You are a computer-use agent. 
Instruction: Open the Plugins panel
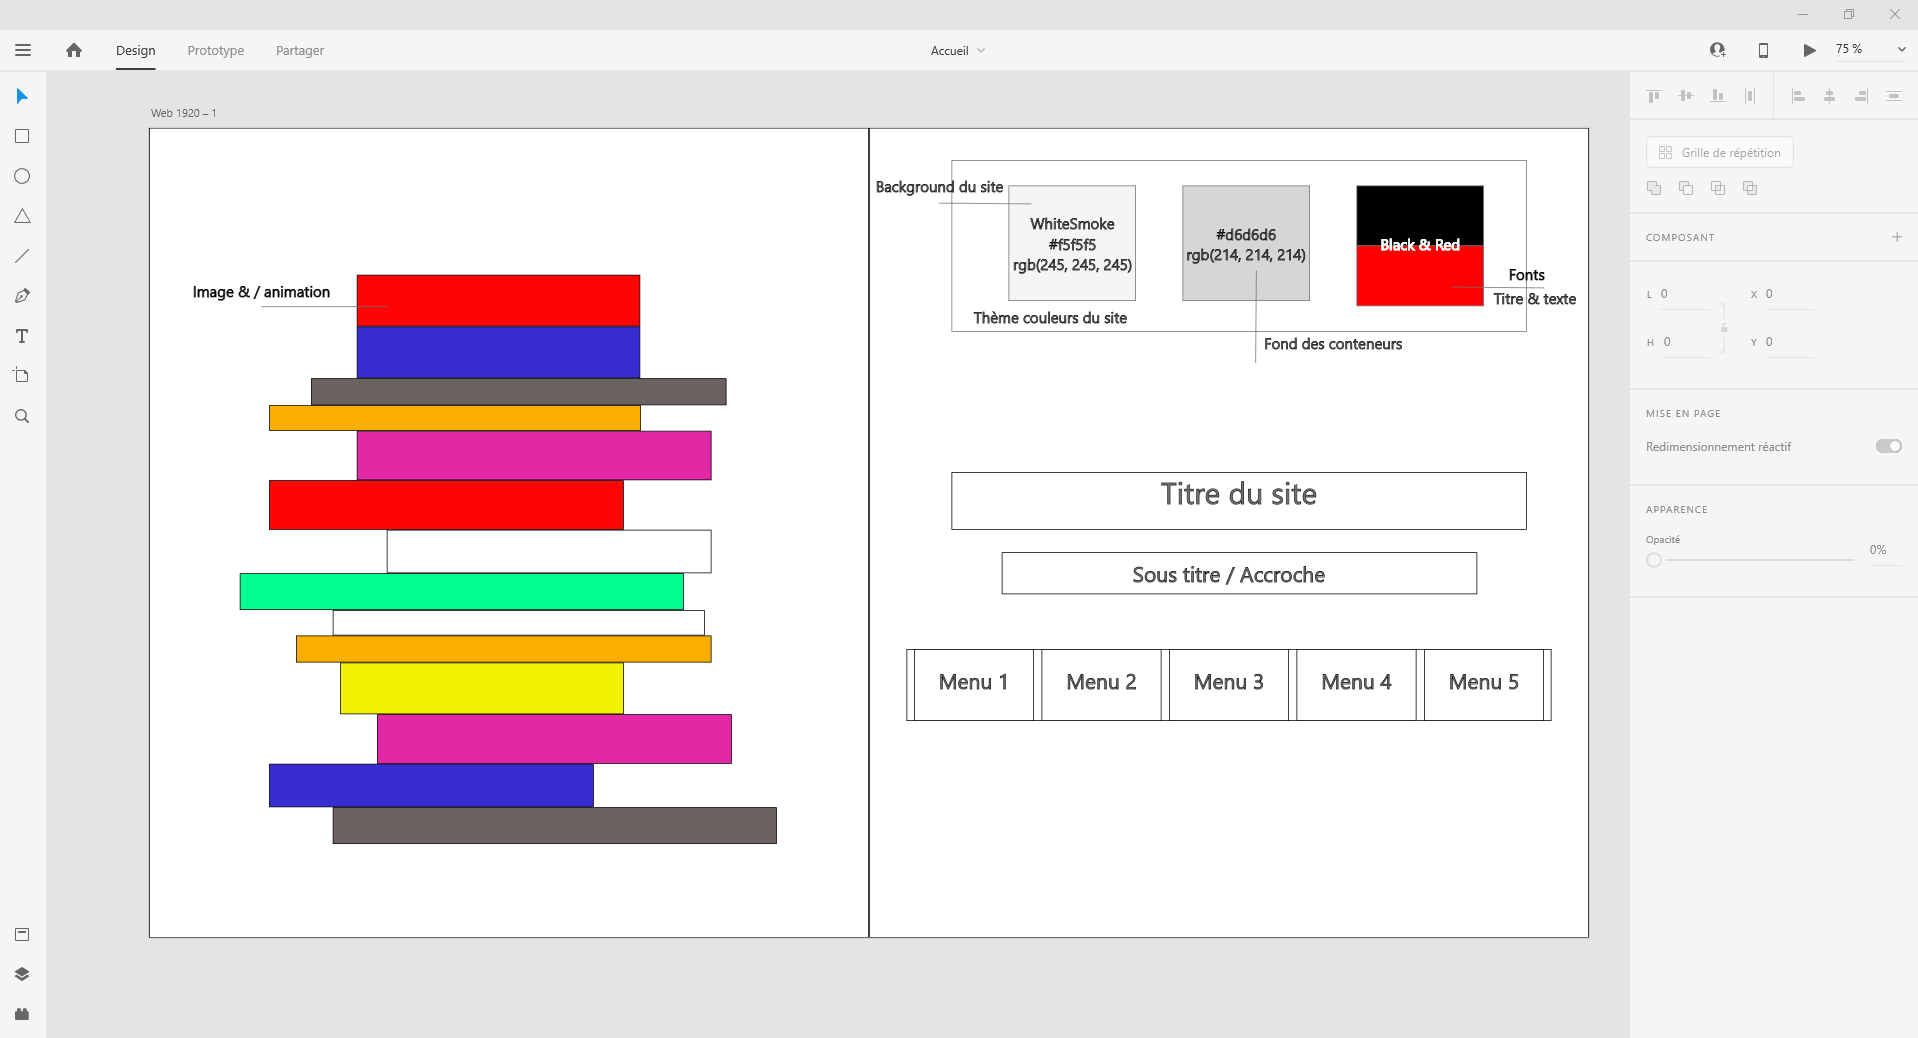(22, 1014)
